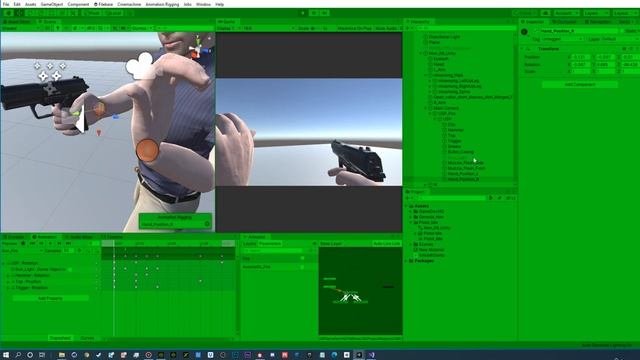640x360 pixels.
Task: Open the Gizmos dropdown in Scene view
Action: click(x=142, y=28)
